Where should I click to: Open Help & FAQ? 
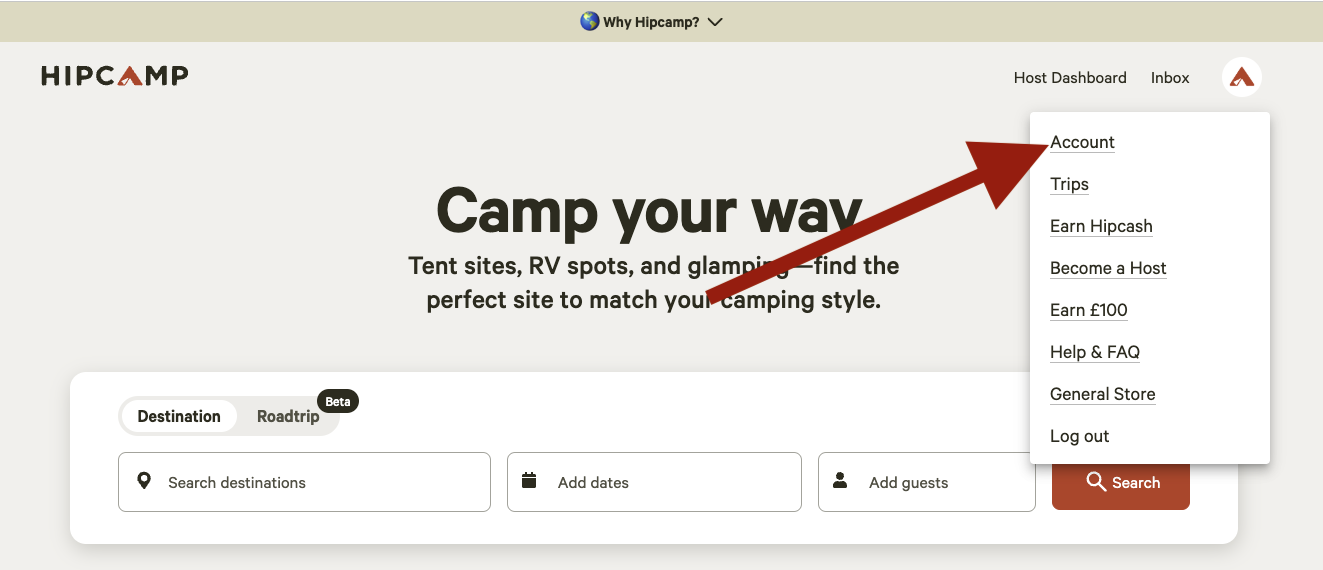[x=1095, y=352]
